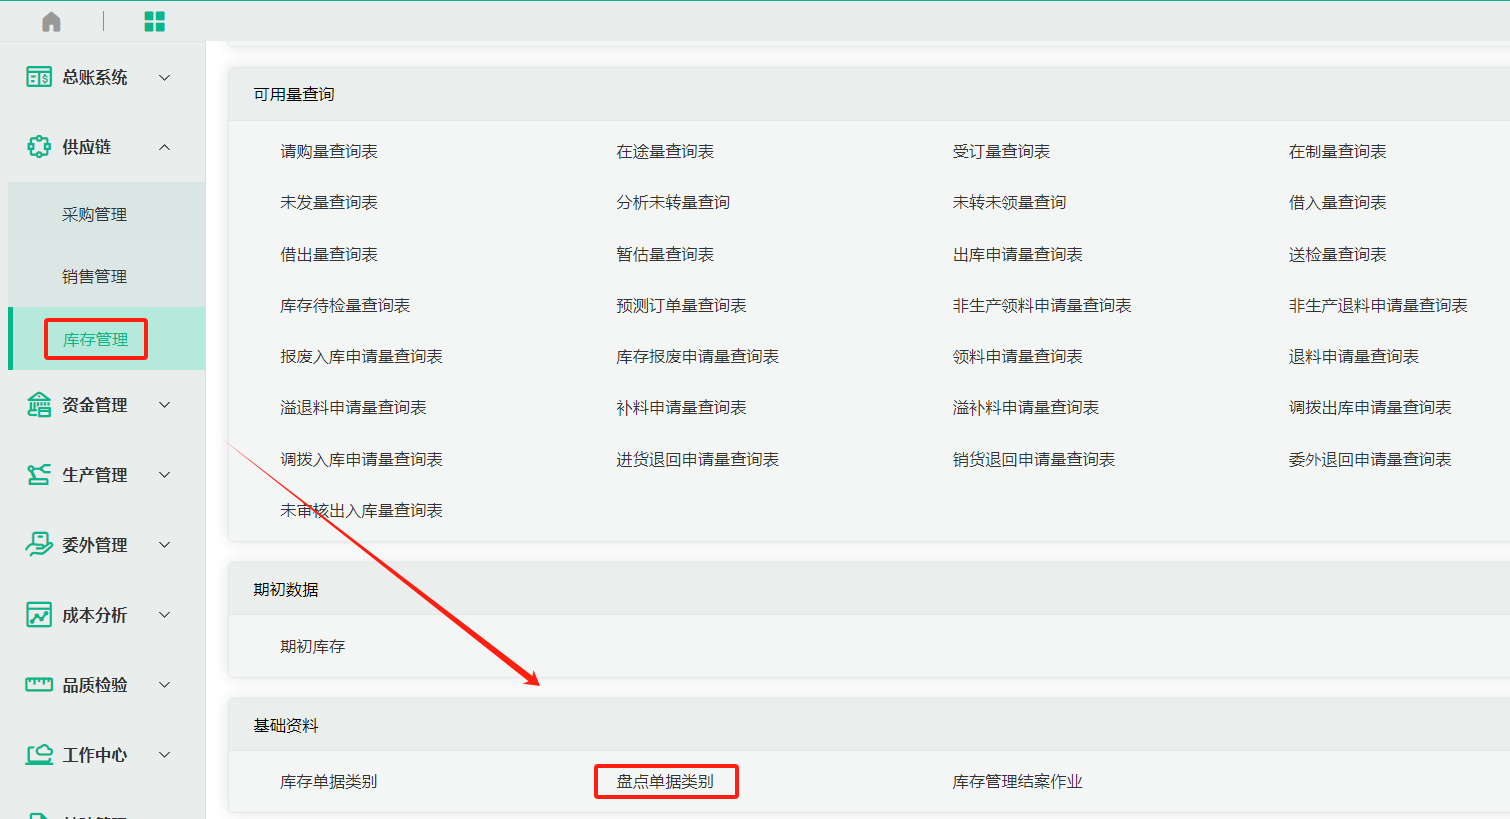Open 在途量查询表 link
The image size is (1510, 819).
point(665,151)
